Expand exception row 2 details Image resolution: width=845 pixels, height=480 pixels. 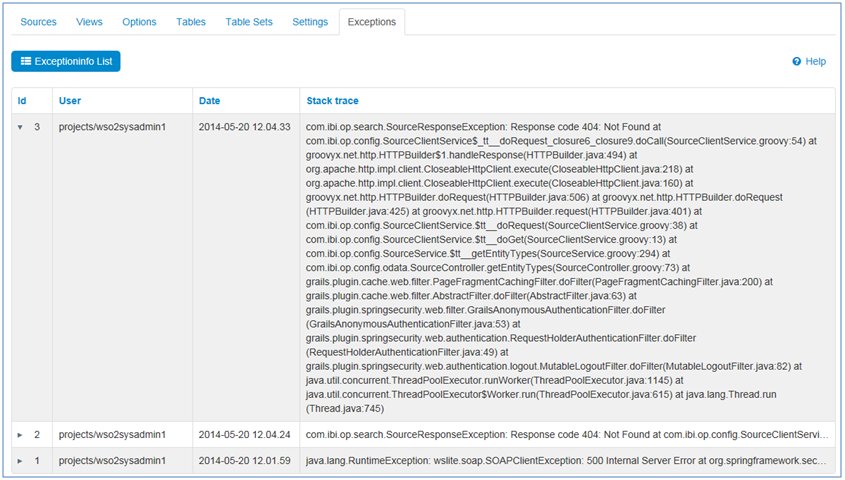[x=20, y=435]
